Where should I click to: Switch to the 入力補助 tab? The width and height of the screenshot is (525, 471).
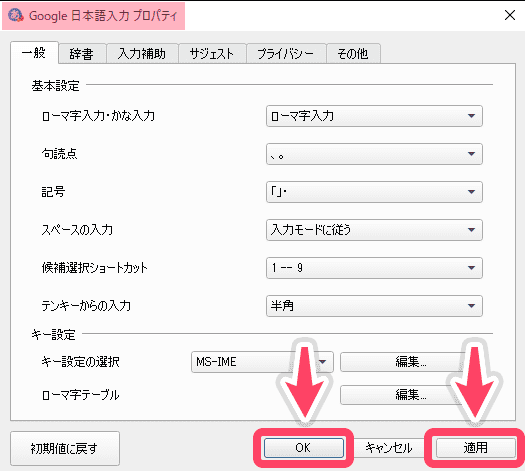coord(142,54)
